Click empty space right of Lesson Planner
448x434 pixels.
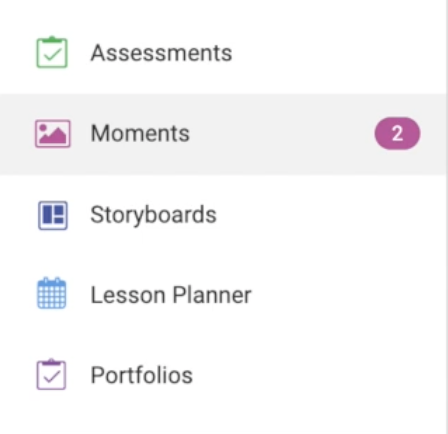pyautogui.click(x=348, y=295)
